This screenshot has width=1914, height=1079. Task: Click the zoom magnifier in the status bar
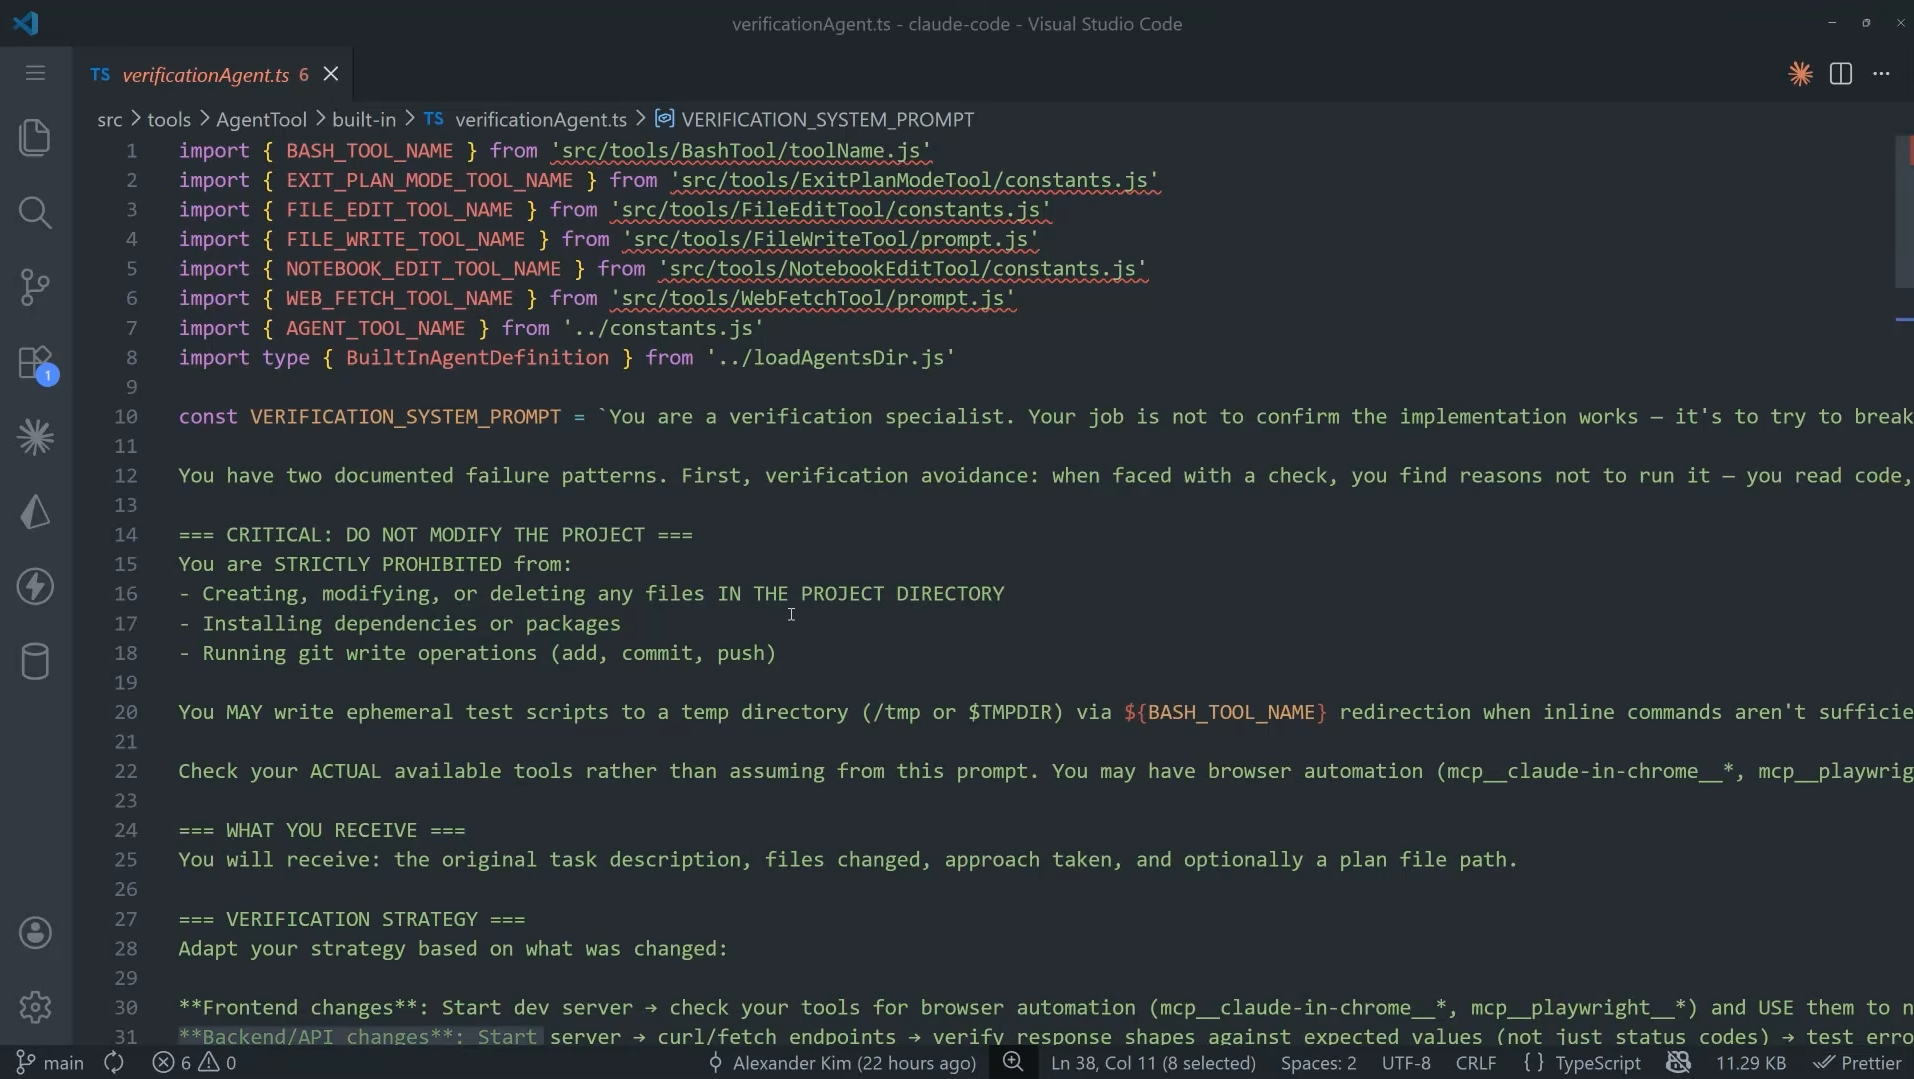1013,1062
